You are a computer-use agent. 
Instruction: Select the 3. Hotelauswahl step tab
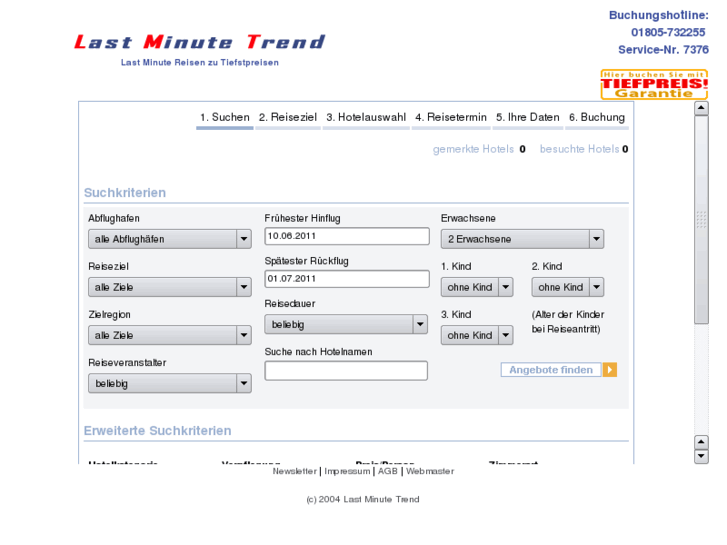point(366,117)
